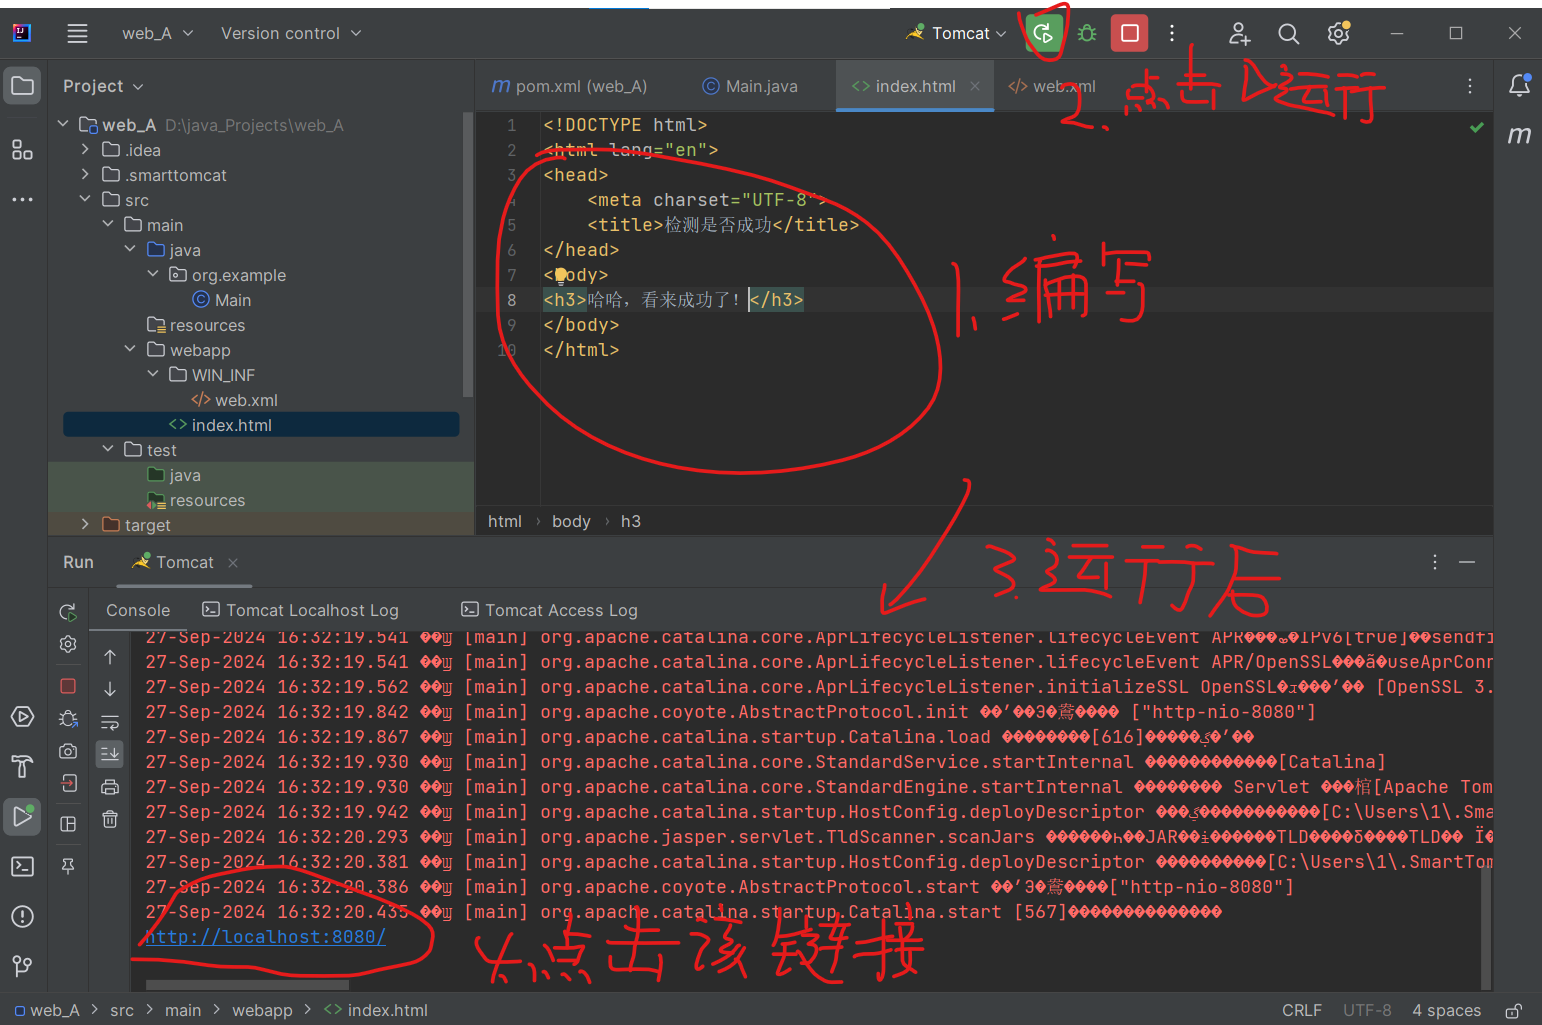The image size is (1542, 1025).
Task: Open the notifications bell
Action: point(1519,86)
